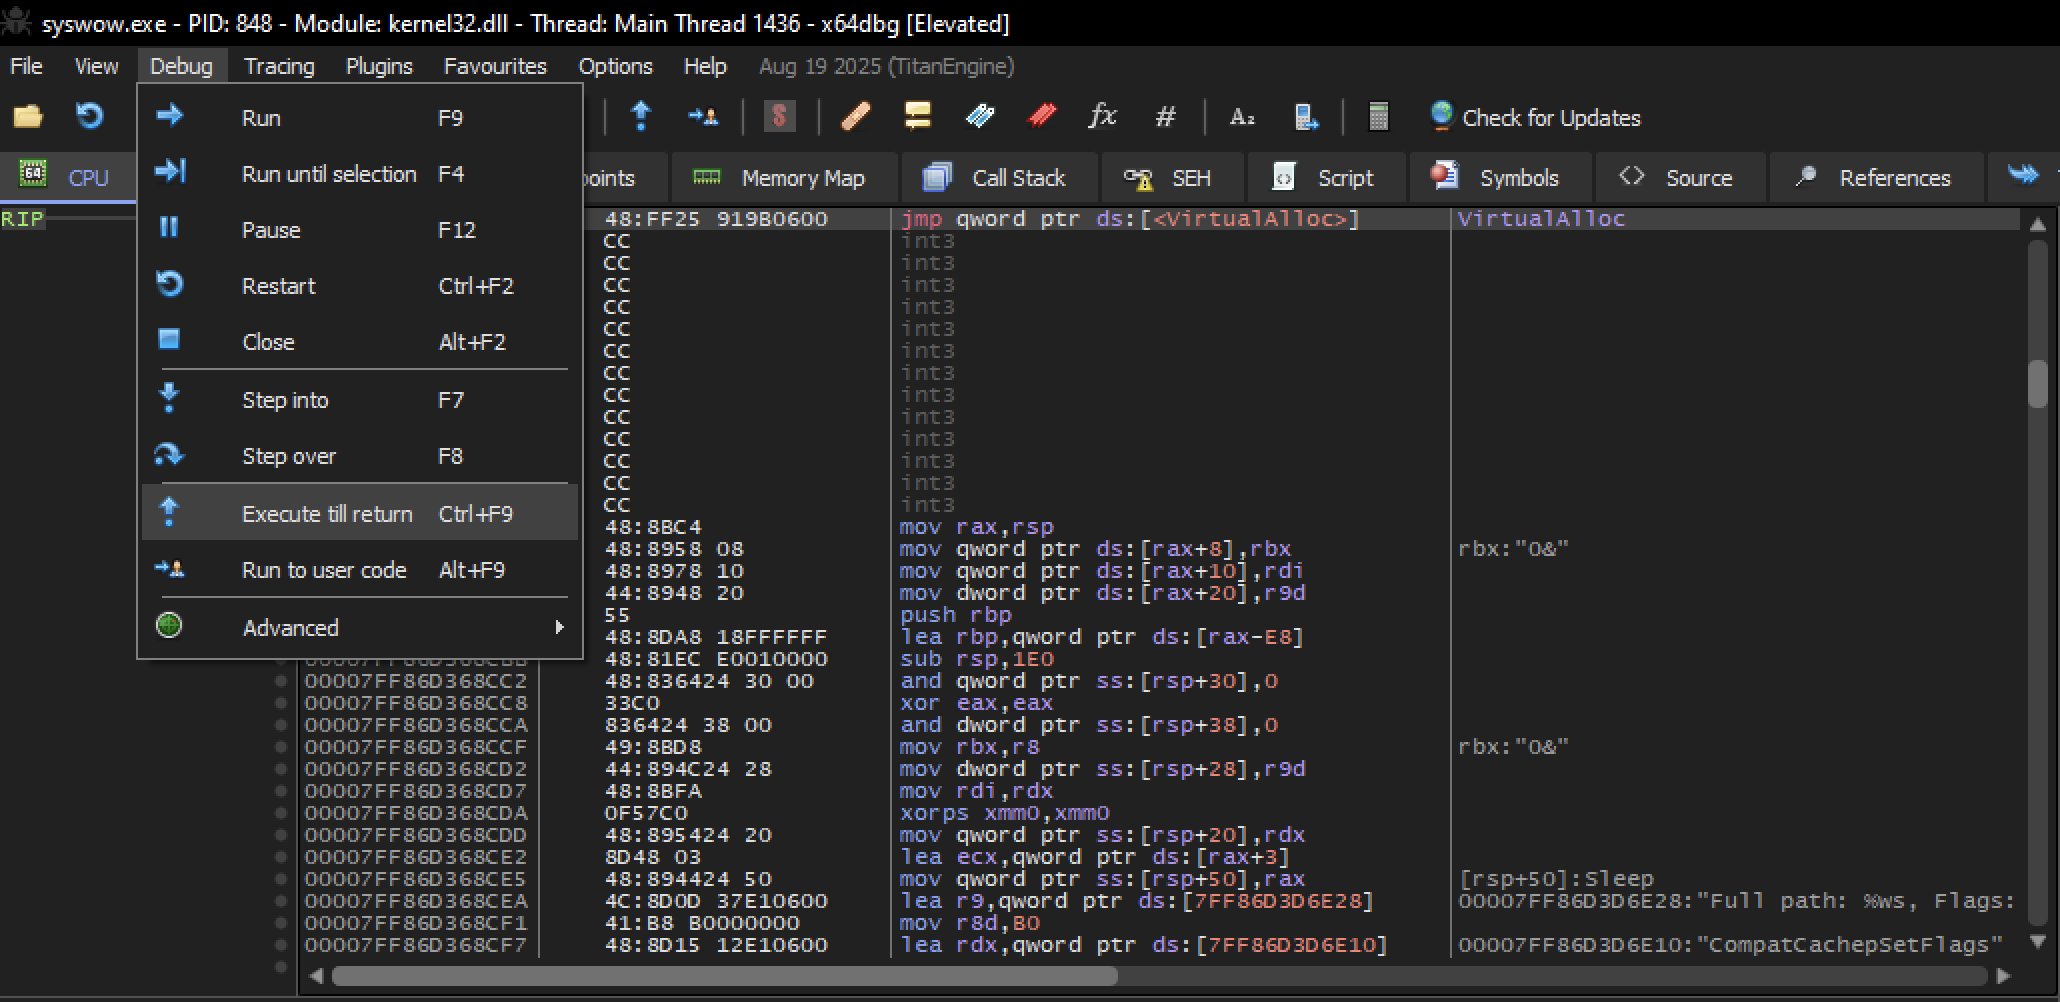
Task: Switch to the References tab
Action: coord(1876,177)
